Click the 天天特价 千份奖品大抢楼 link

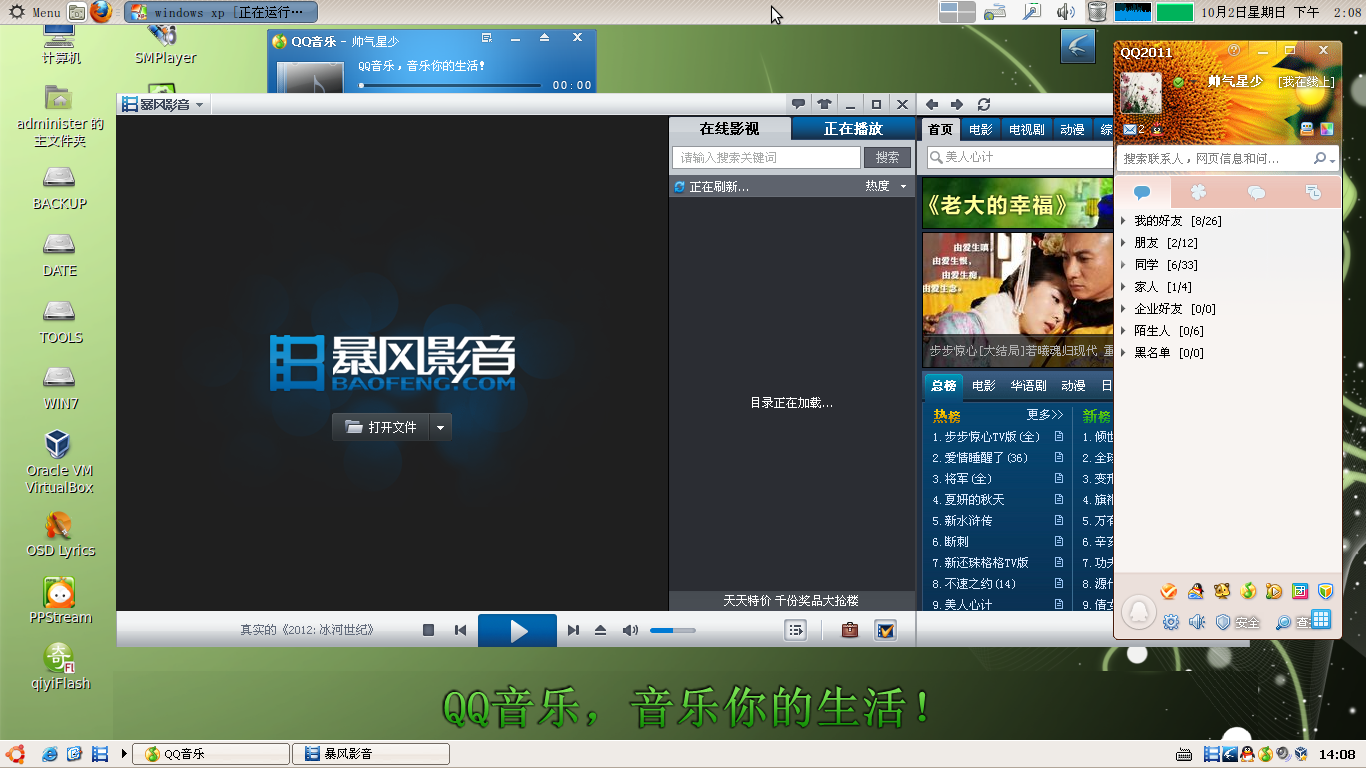(x=791, y=601)
